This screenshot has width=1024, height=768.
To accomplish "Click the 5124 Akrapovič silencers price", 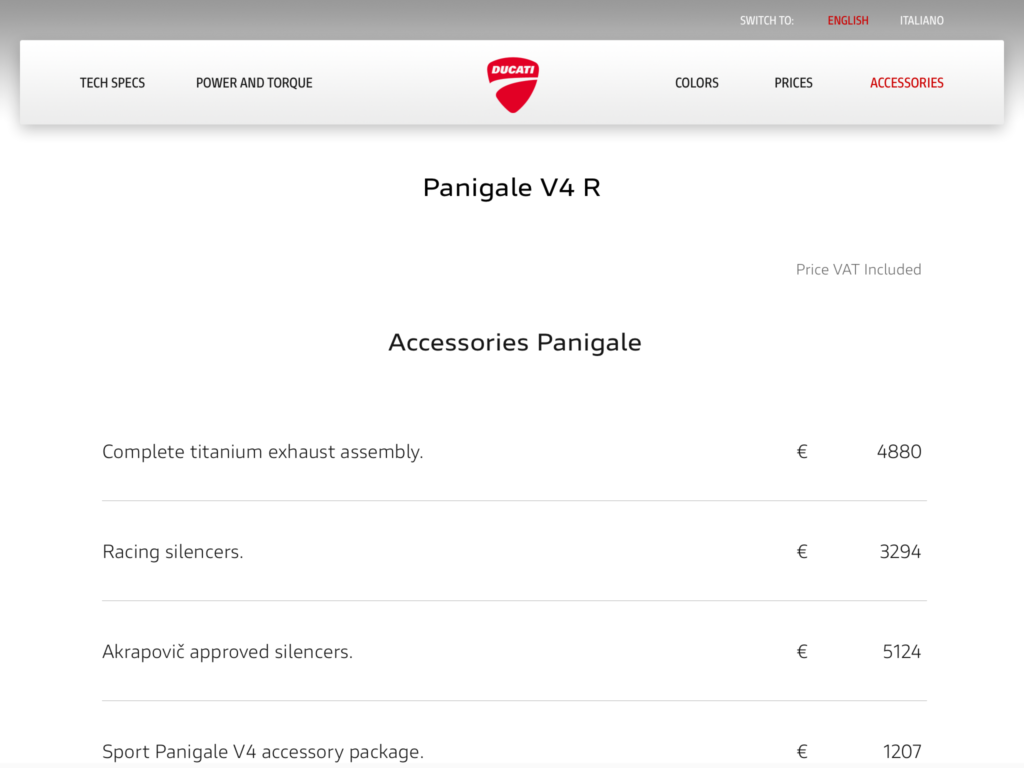I will point(902,652).
